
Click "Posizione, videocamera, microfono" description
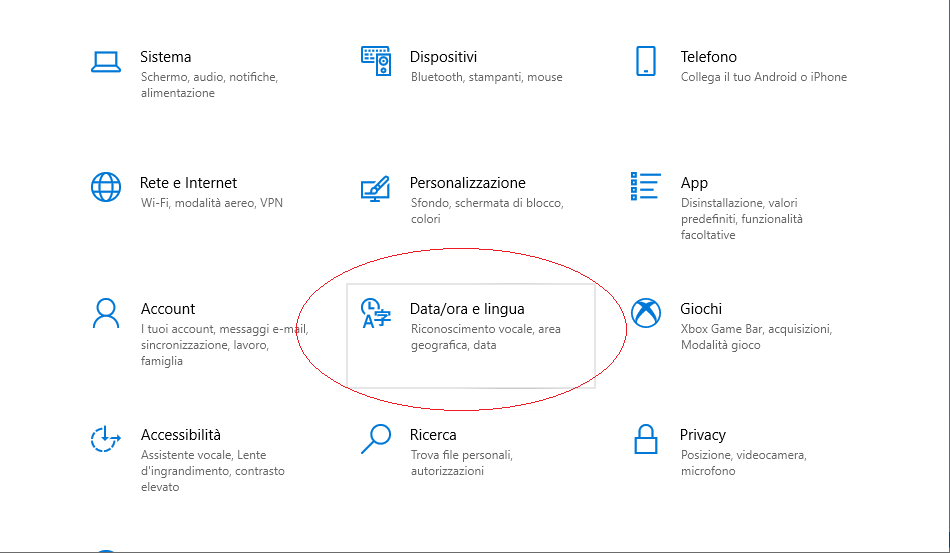tap(743, 463)
